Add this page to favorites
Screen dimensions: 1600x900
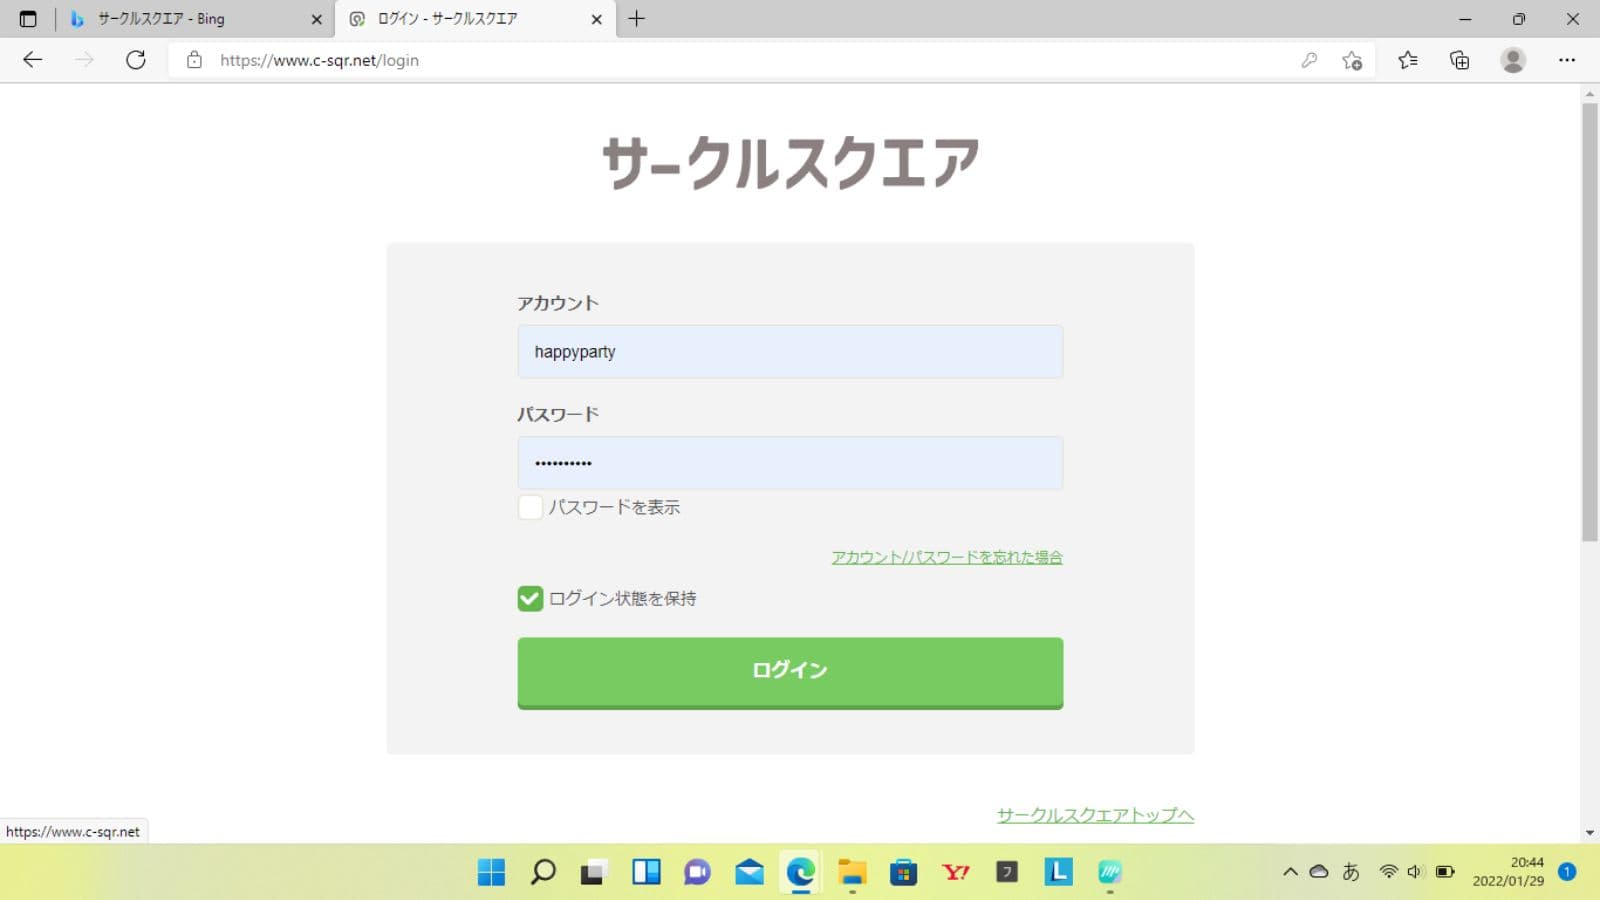[1352, 60]
